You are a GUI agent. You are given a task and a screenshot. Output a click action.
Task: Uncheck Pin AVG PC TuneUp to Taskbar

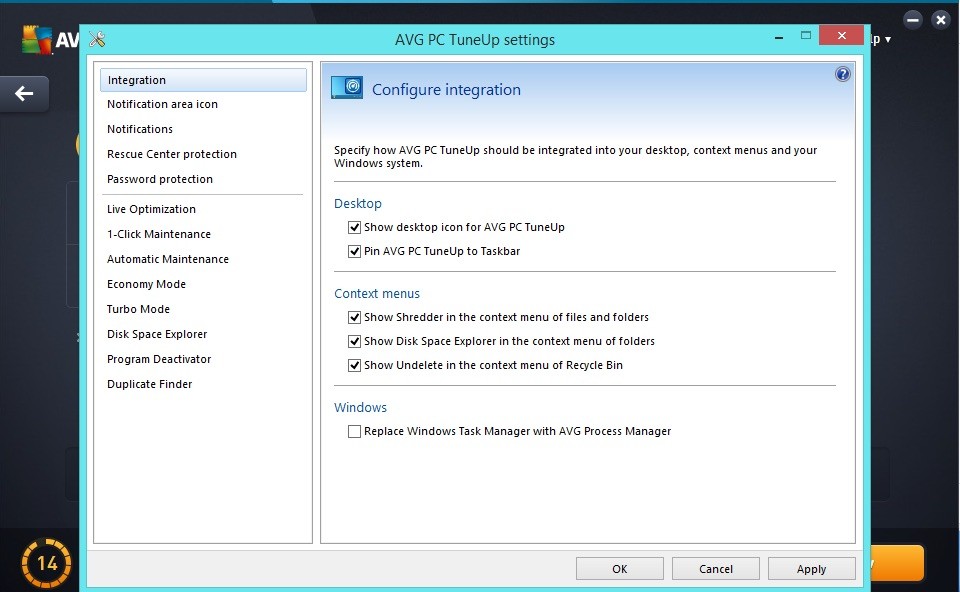(354, 251)
